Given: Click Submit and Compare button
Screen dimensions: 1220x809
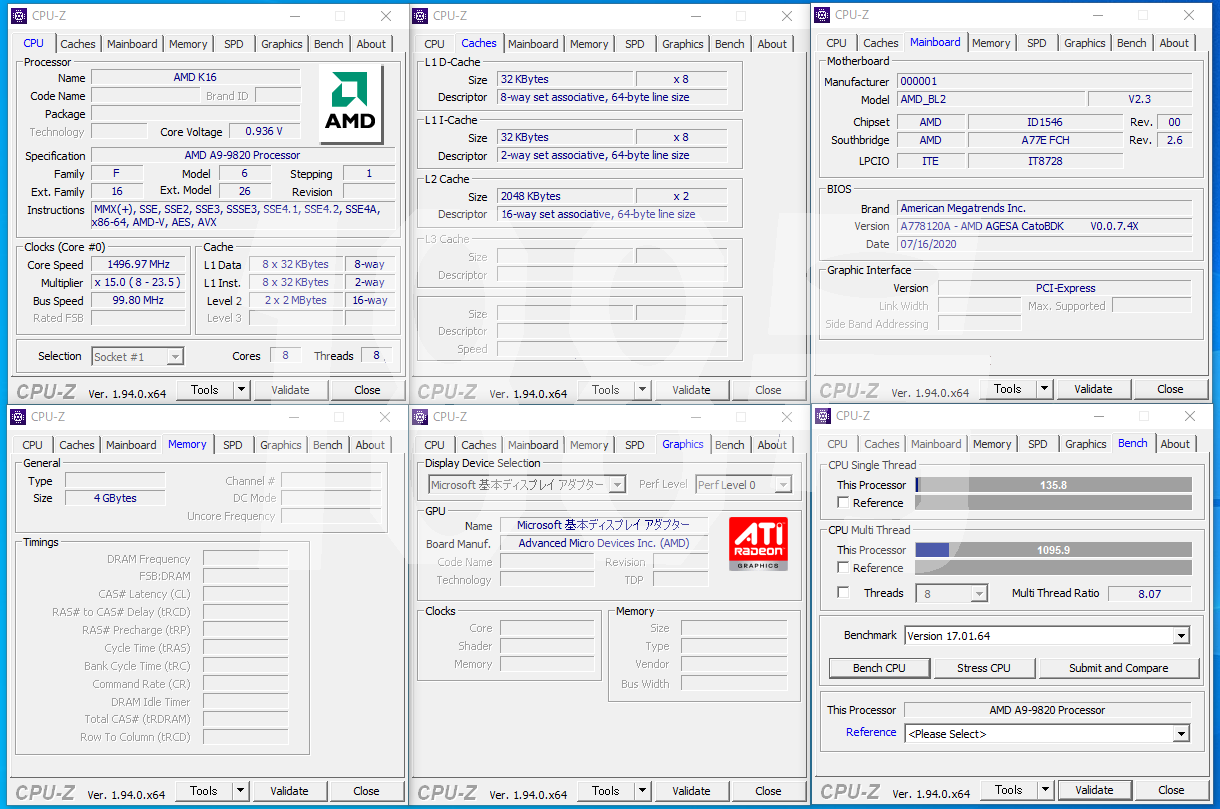Looking at the screenshot, I should click(1119, 668).
